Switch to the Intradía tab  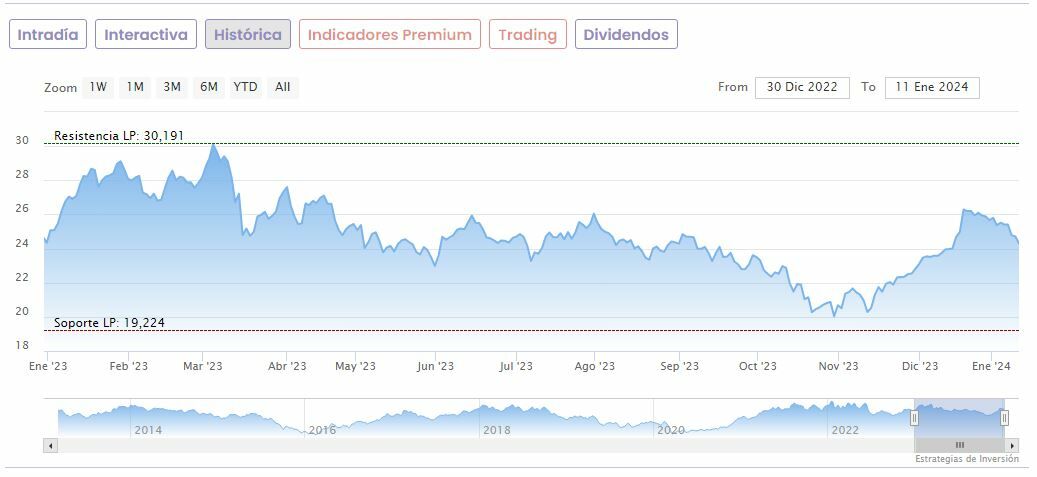point(48,34)
